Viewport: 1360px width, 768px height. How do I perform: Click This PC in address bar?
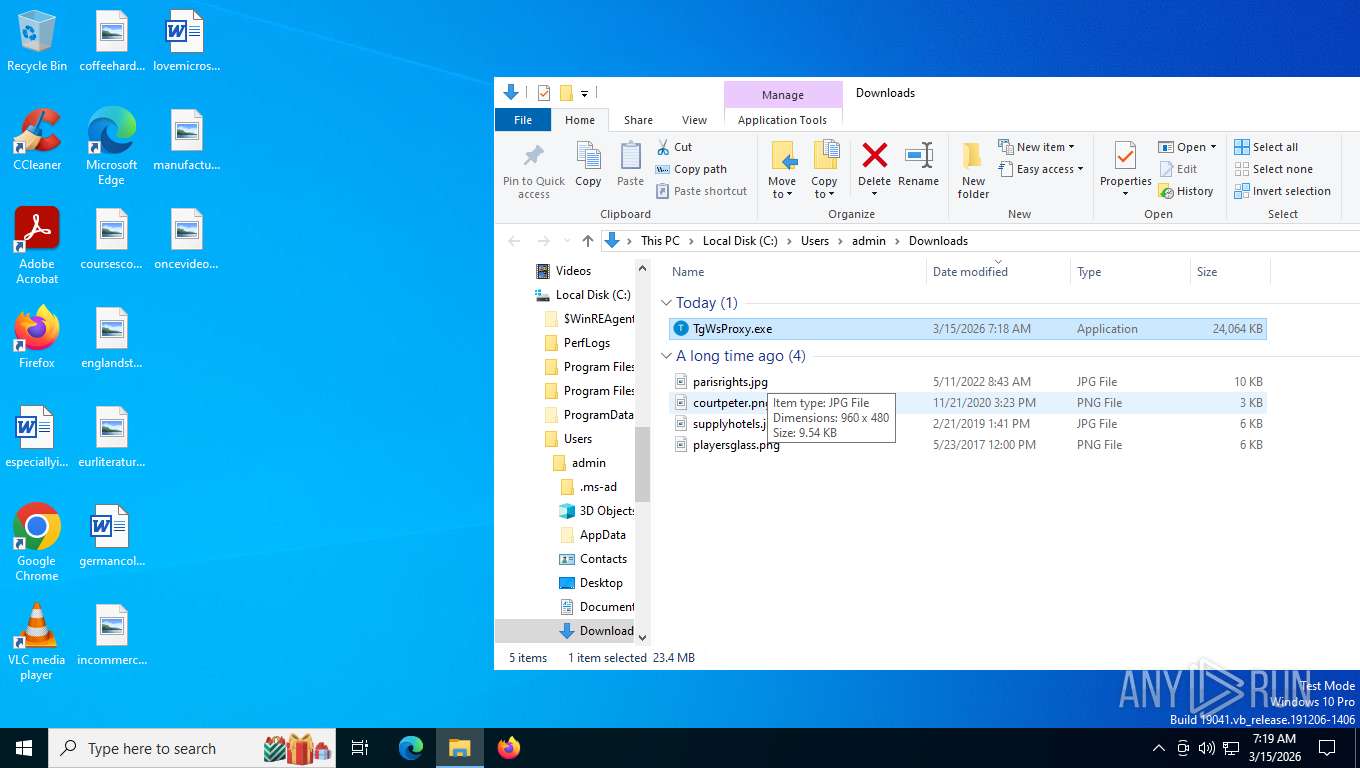pos(660,241)
